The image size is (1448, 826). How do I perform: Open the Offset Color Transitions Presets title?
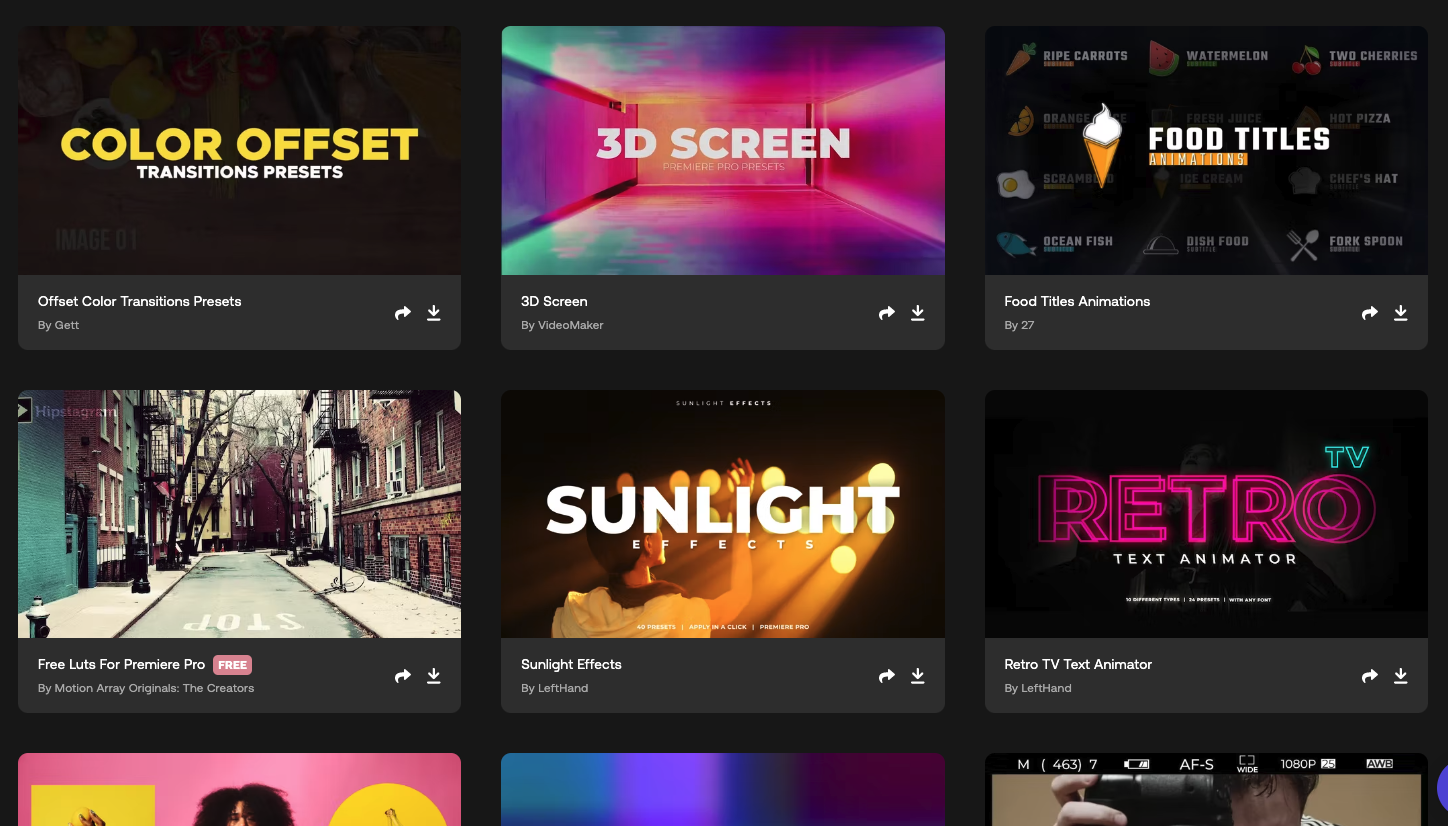tap(139, 301)
